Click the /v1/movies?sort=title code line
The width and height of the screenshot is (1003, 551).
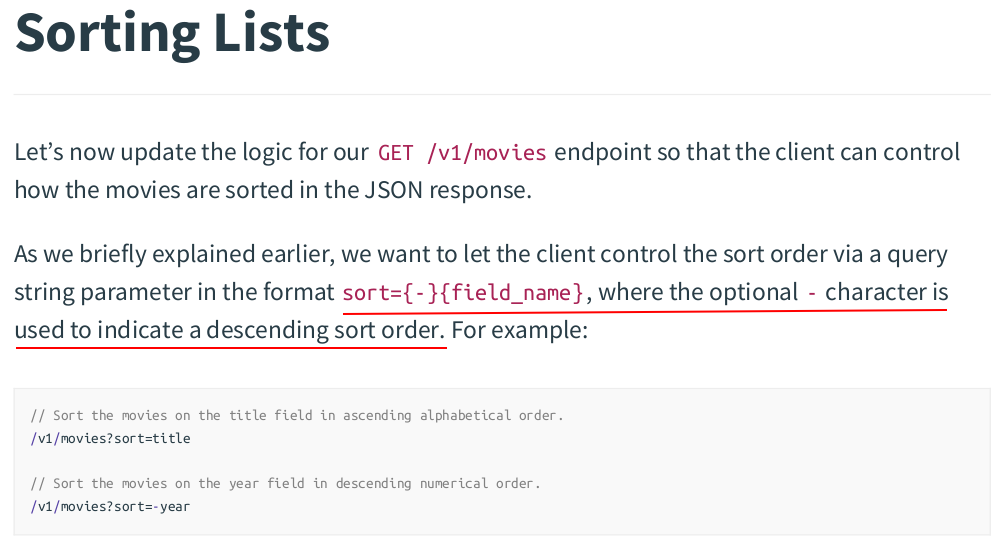pyautogui.click(x=110, y=438)
